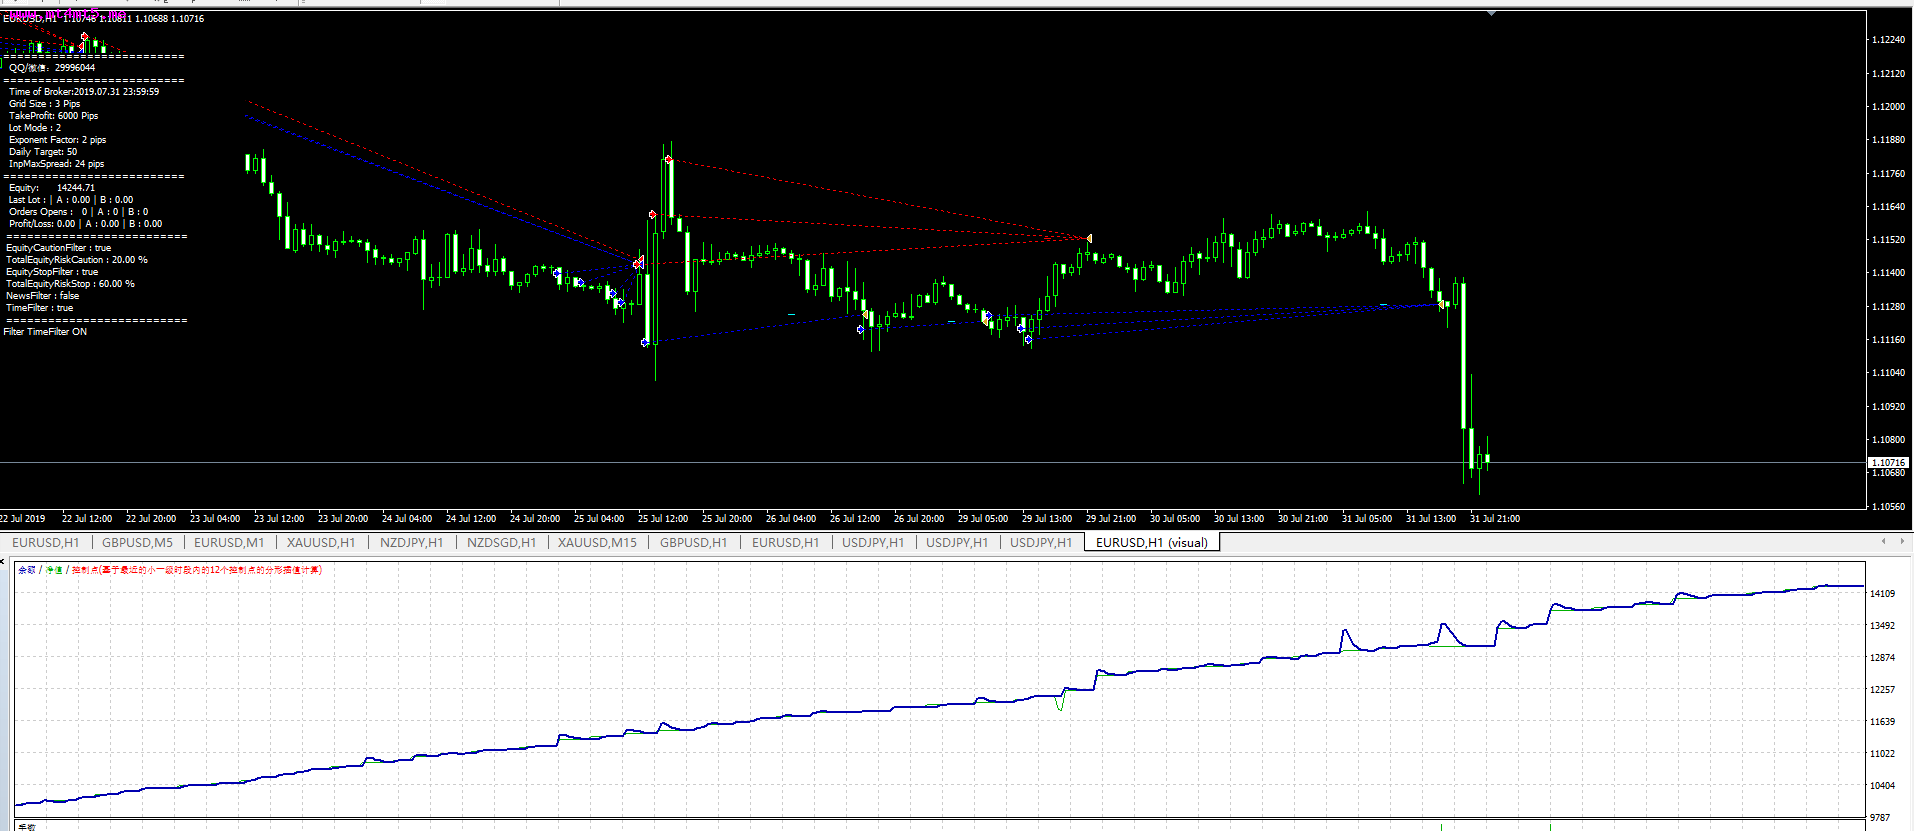This screenshot has height=831, width=1914.
Task: Click the Lot Mode : 2 line
Action: (35, 128)
